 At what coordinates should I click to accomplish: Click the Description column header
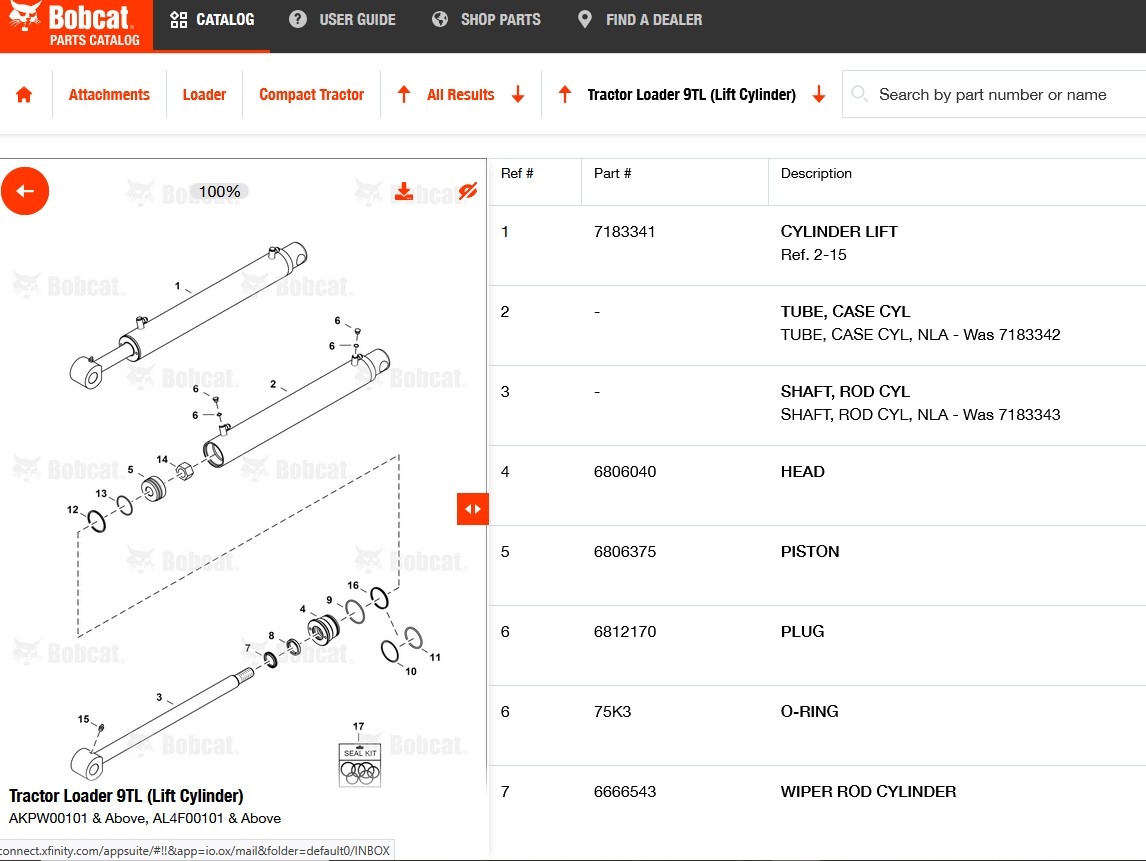tap(816, 173)
